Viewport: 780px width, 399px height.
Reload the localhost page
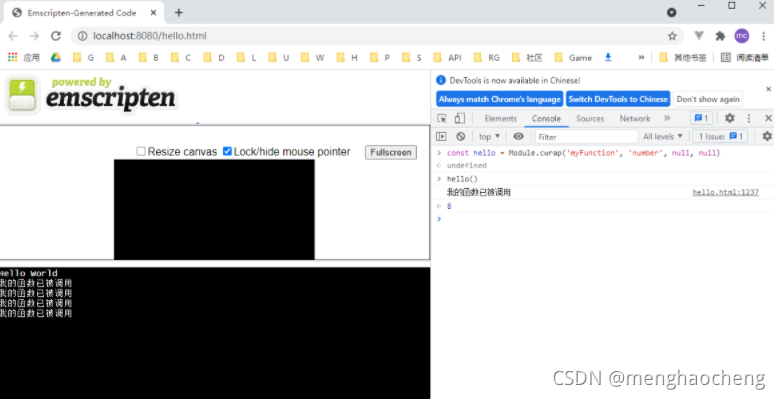pyautogui.click(x=56, y=36)
